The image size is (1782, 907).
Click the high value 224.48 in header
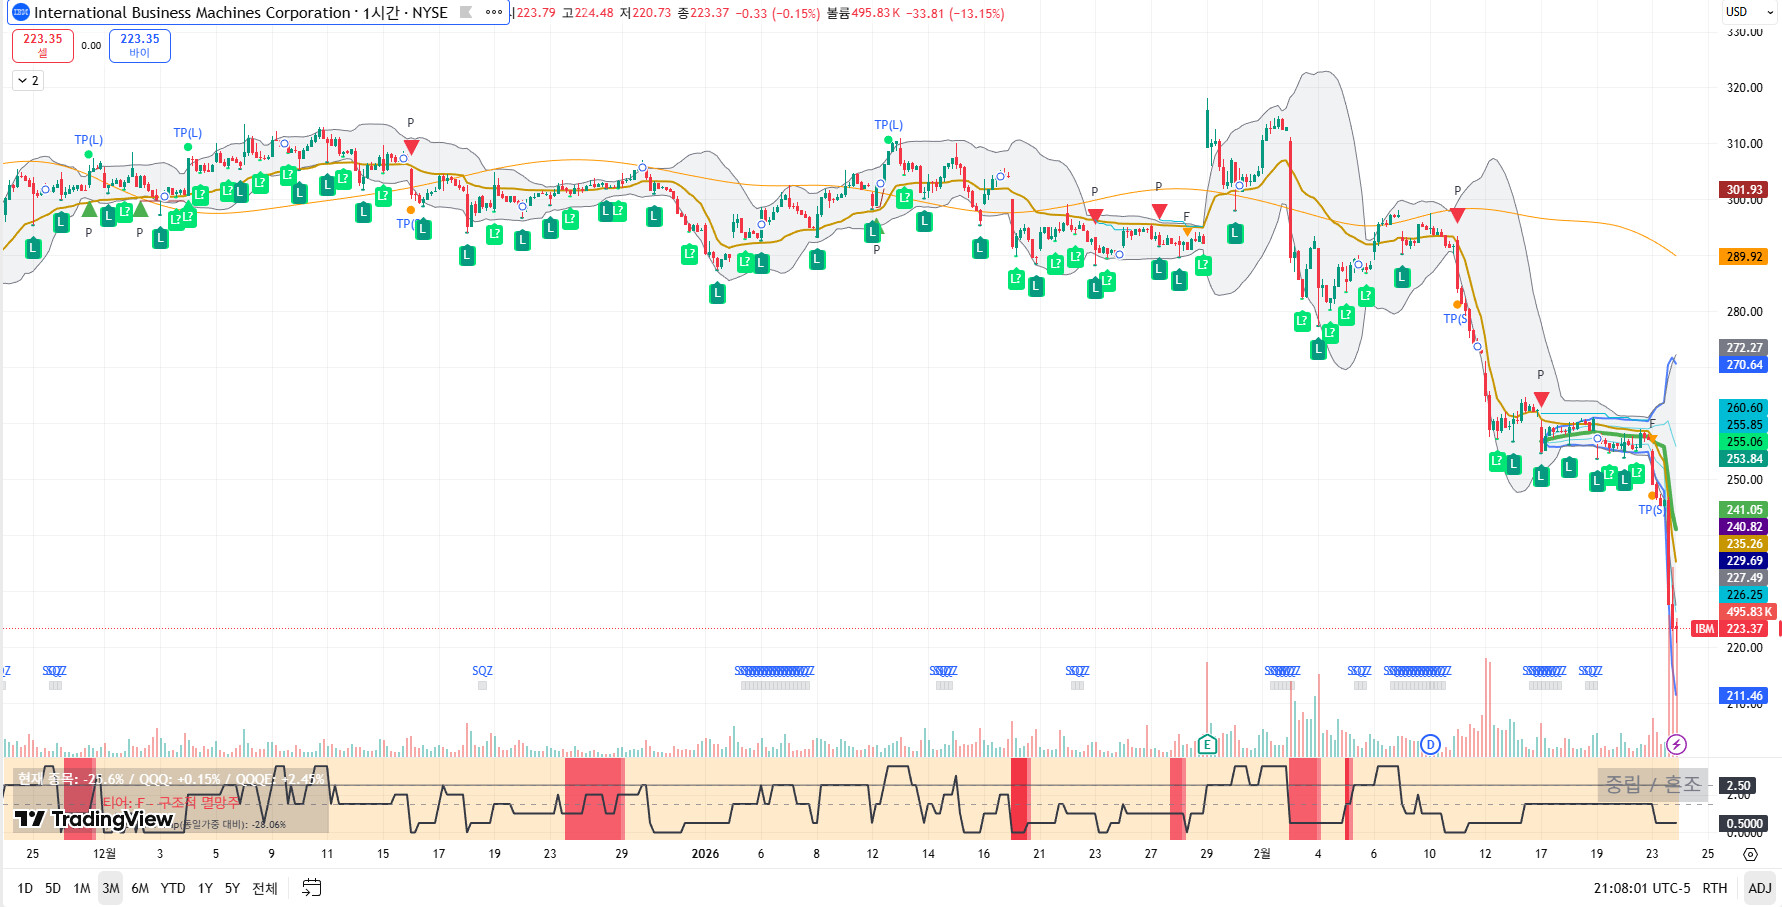point(594,13)
